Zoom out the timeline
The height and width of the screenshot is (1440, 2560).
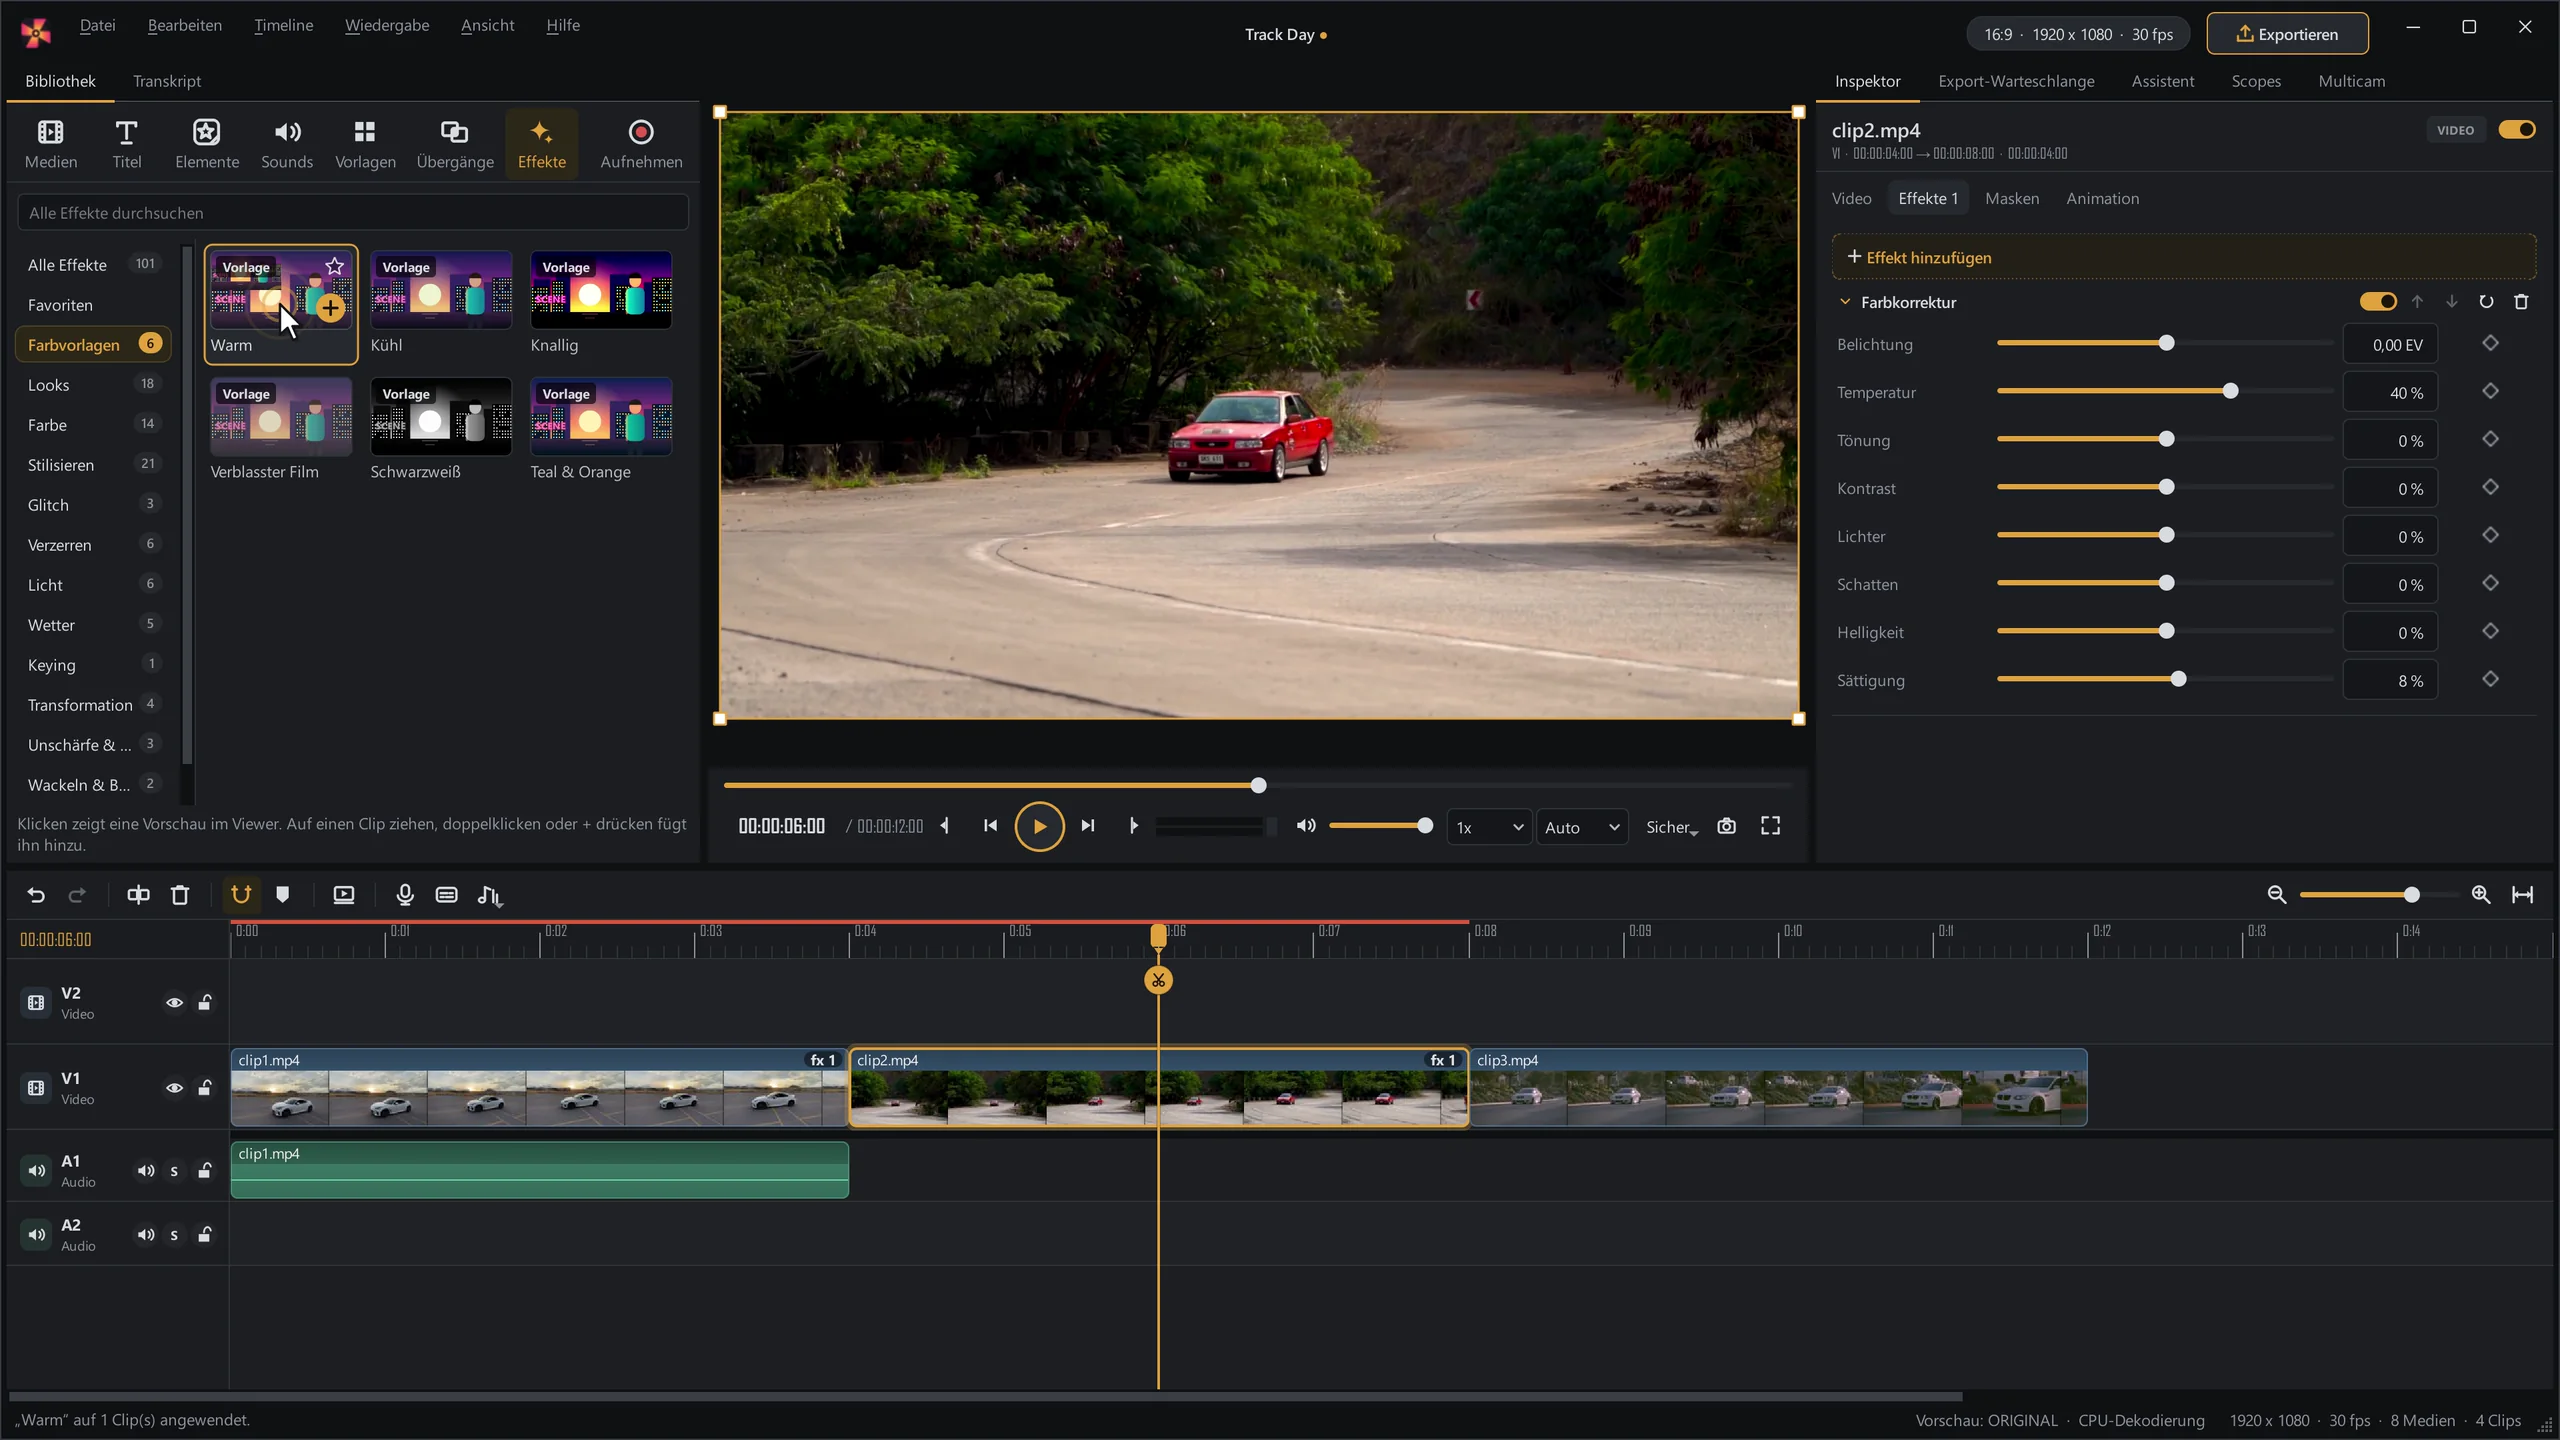pyautogui.click(x=2277, y=895)
